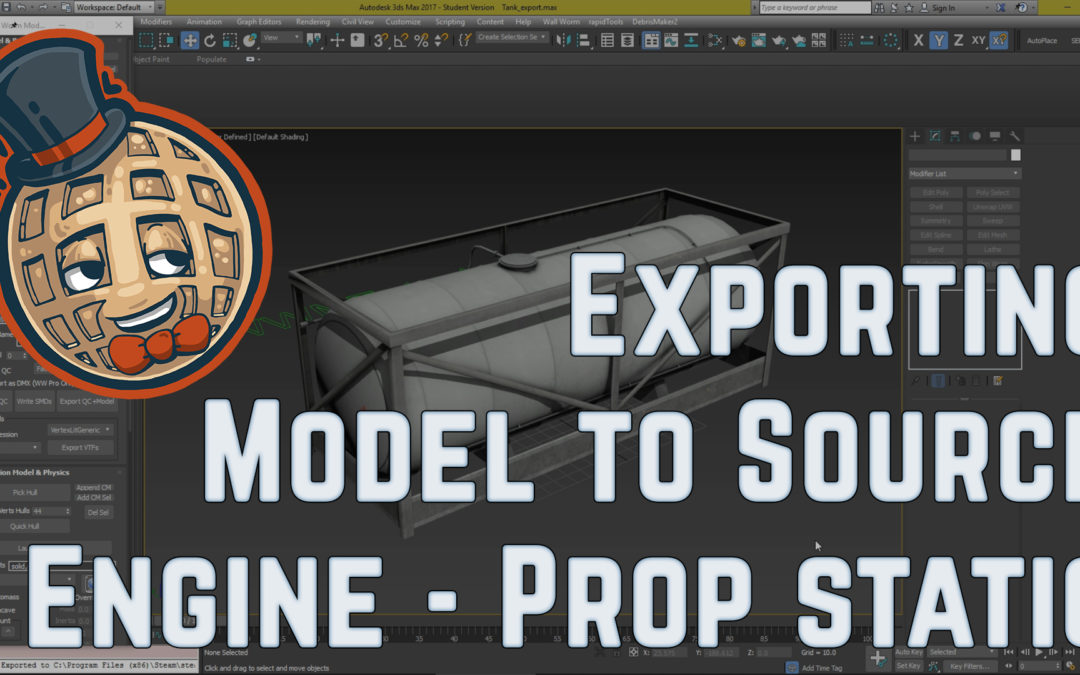Open the Modifier List dropdown
The height and width of the screenshot is (675, 1080).
tap(964, 174)
